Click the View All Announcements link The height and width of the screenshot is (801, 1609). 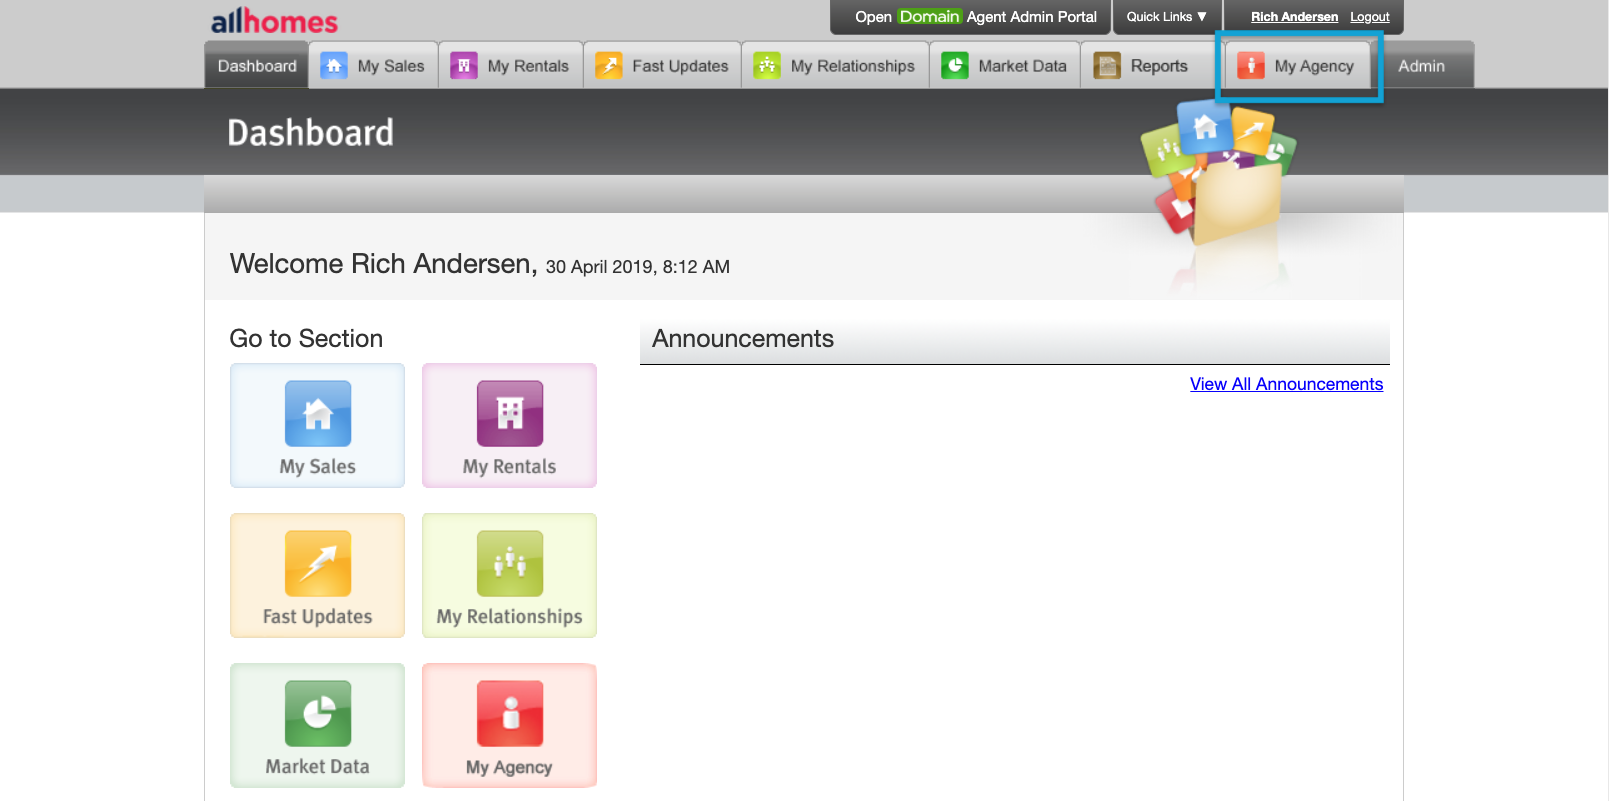(x=1286, y=384)
